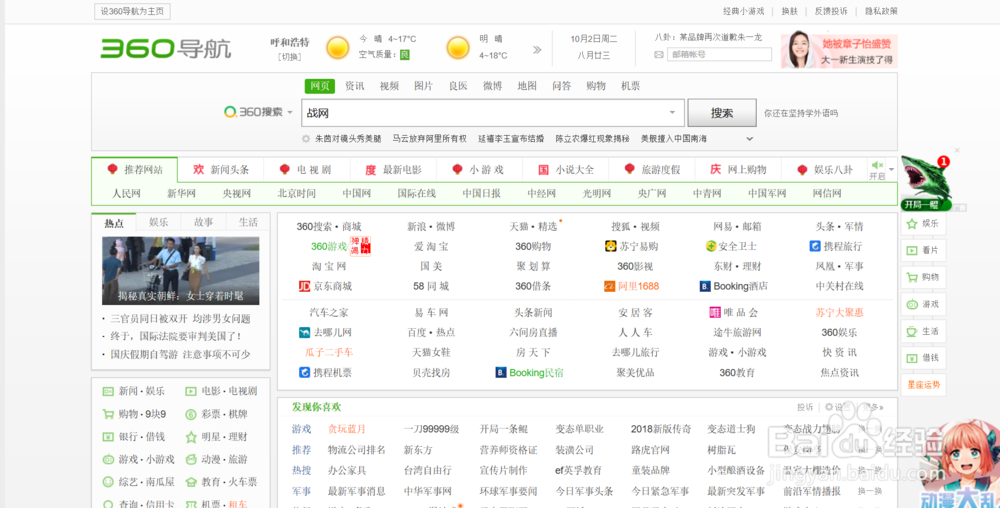Click the 贪玩蓝月 game link
Image resolution: width=1000 pixels, height=508 pixels.
(x=346, y=429)
